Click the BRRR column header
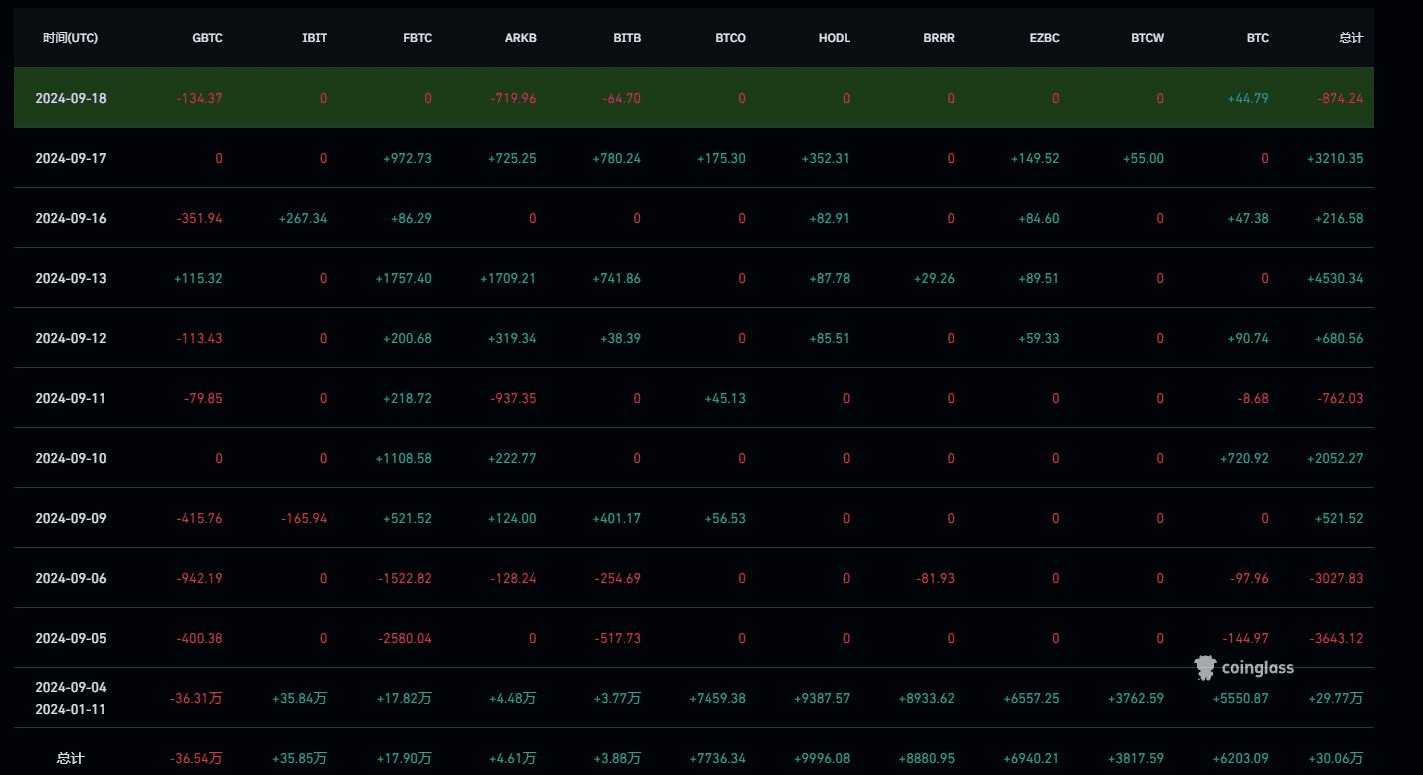 click(939, 38)
